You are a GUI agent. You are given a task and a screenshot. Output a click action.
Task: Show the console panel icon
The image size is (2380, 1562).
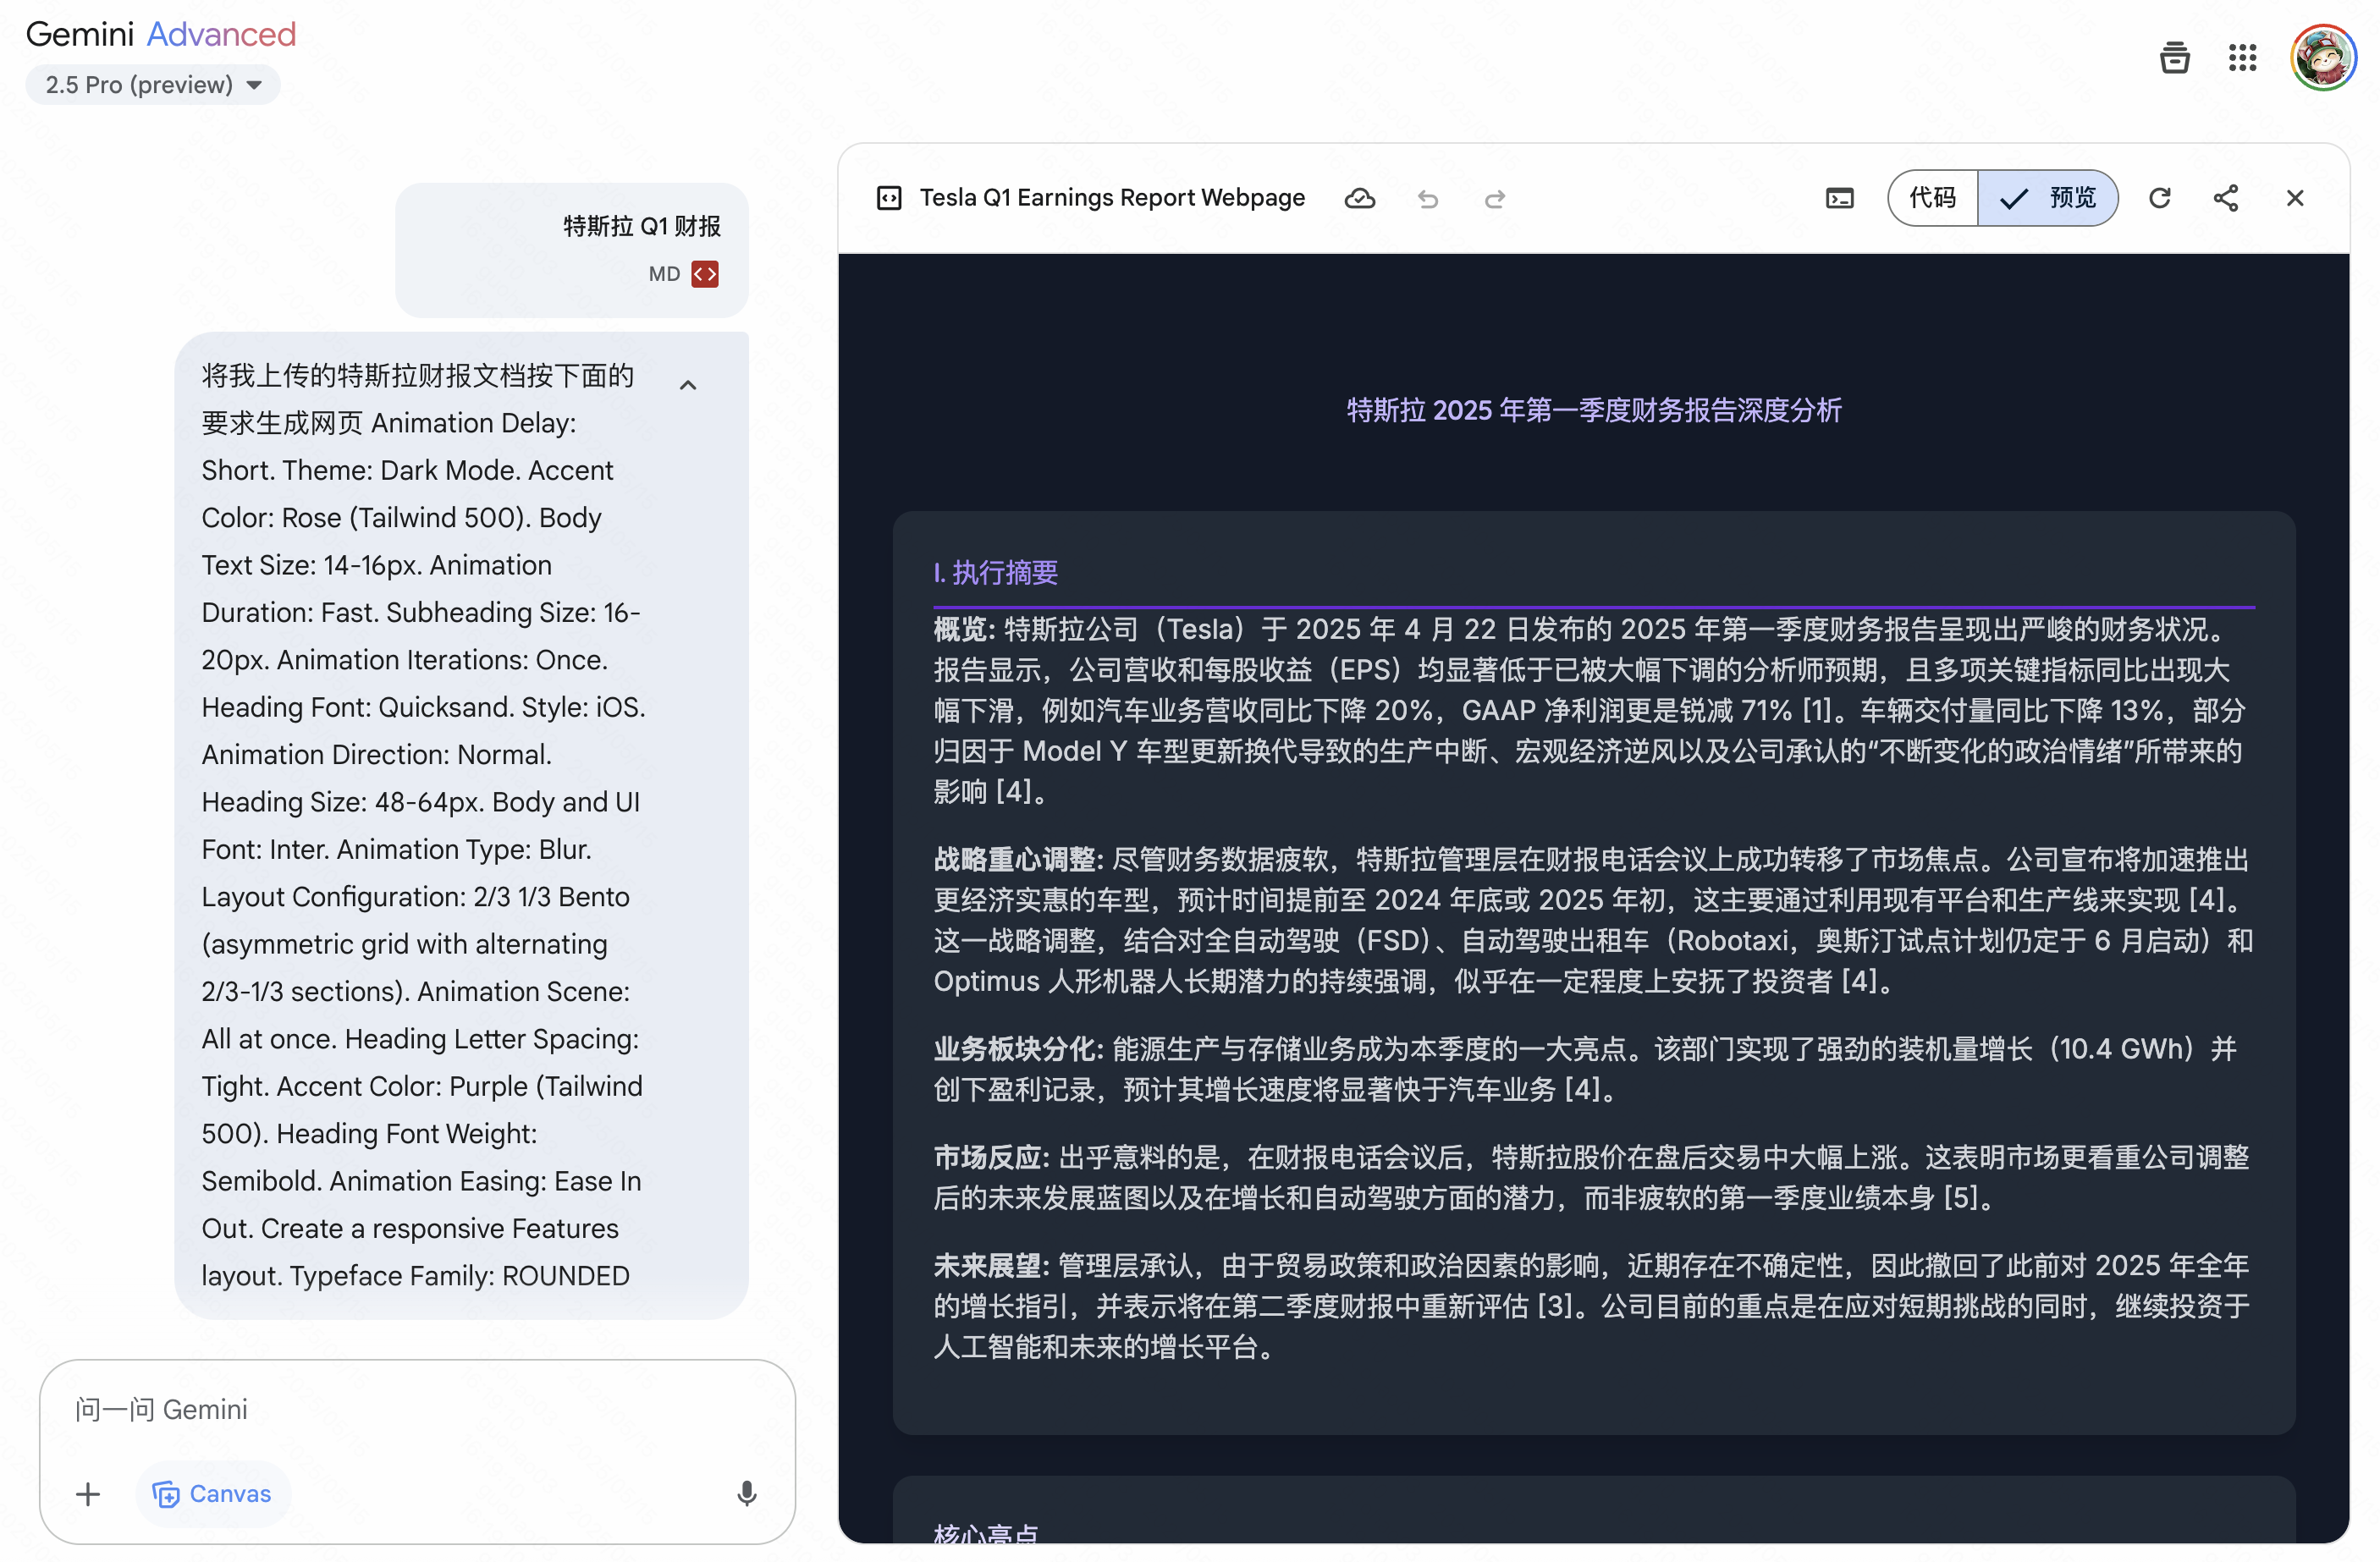(x=1840, y=198)
